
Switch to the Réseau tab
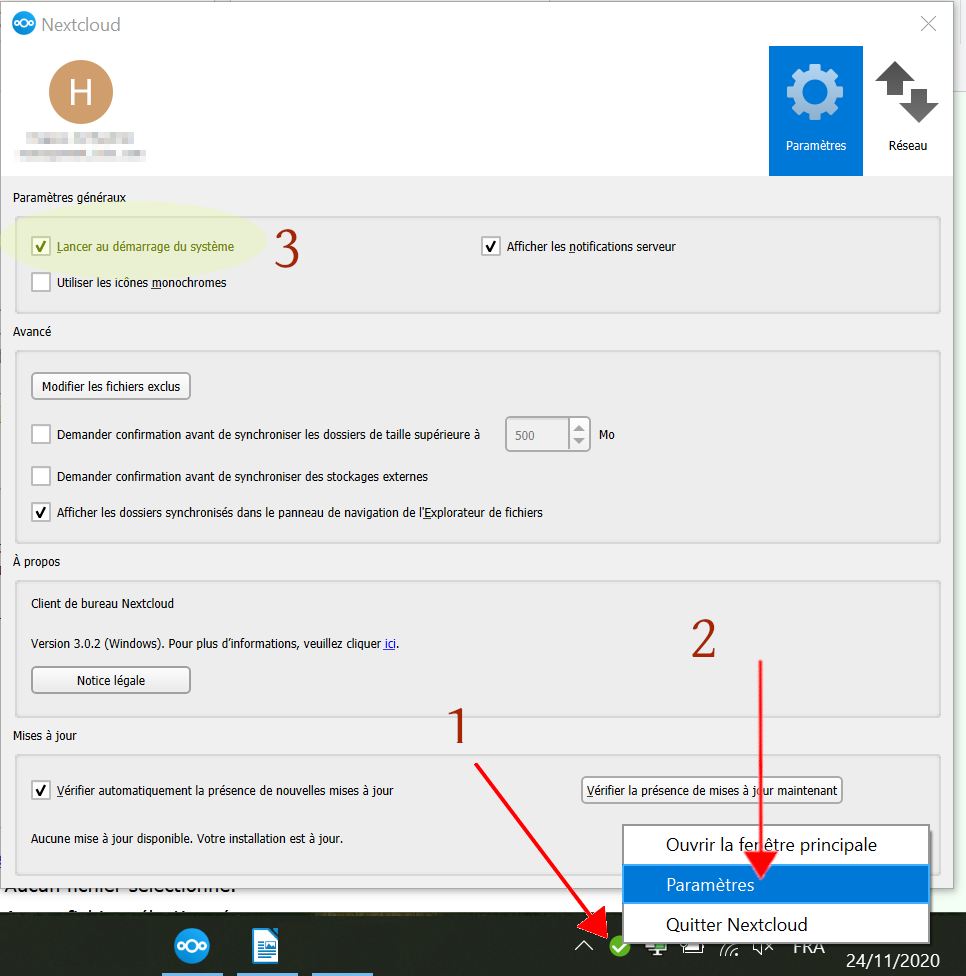907,111
